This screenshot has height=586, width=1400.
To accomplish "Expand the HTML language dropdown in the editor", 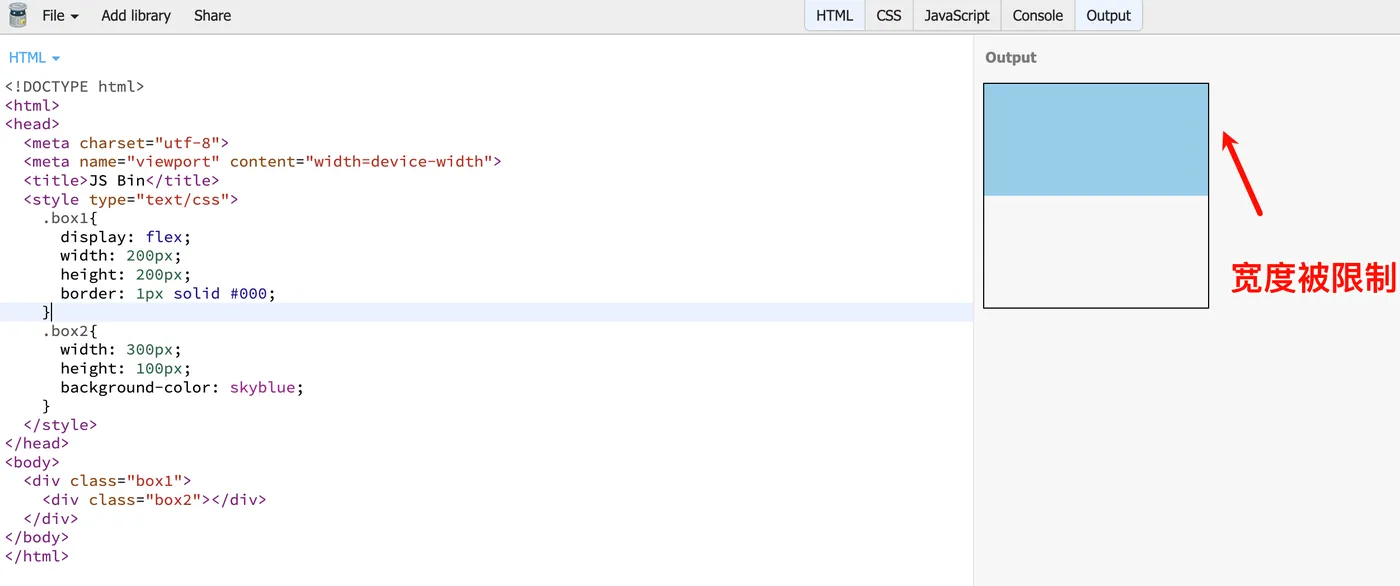I will point(35,58).
